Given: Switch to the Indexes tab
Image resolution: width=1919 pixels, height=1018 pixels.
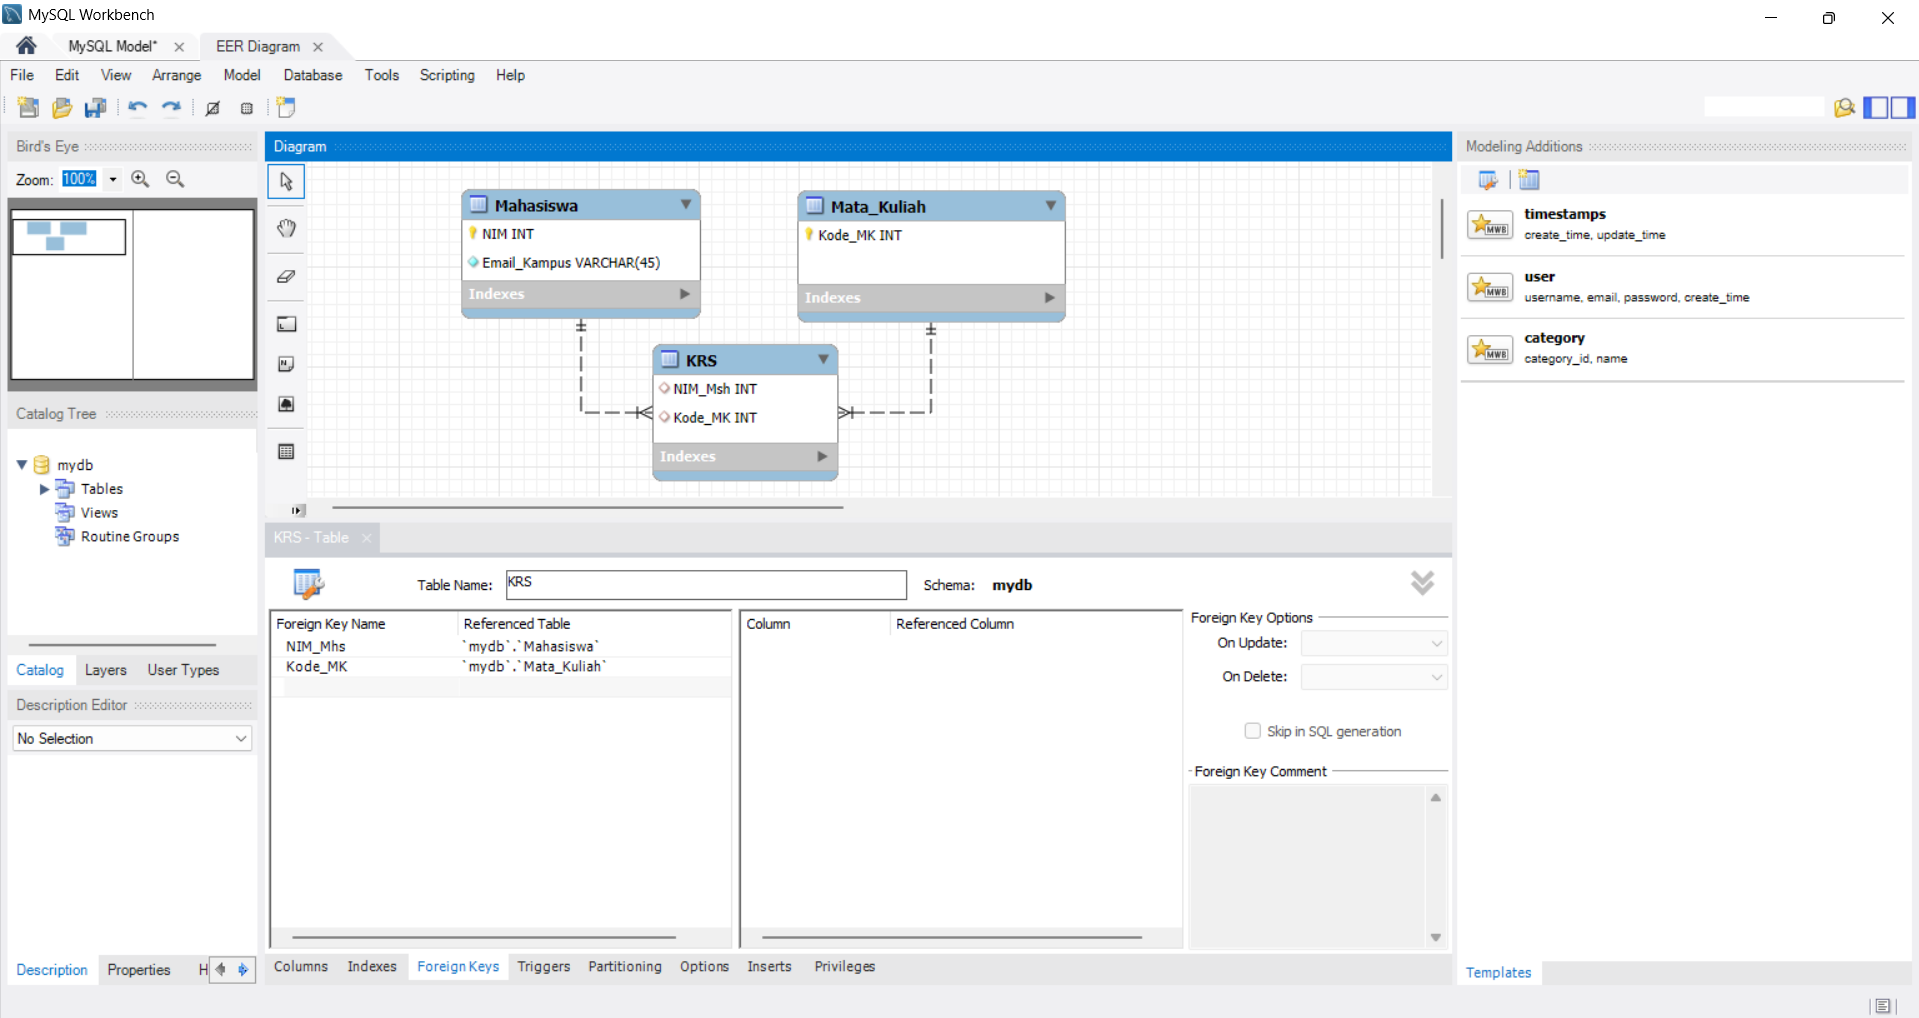Looking at the screenshot, I should 372,966.
